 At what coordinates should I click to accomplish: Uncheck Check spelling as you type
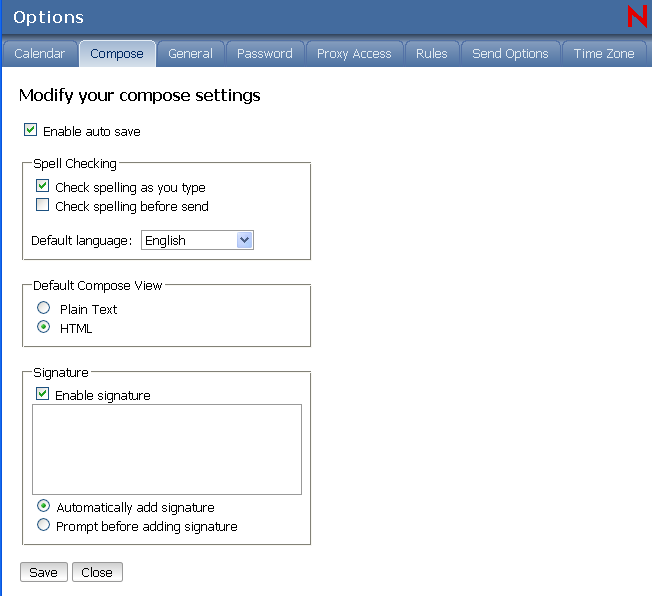[x=43, y=186]
